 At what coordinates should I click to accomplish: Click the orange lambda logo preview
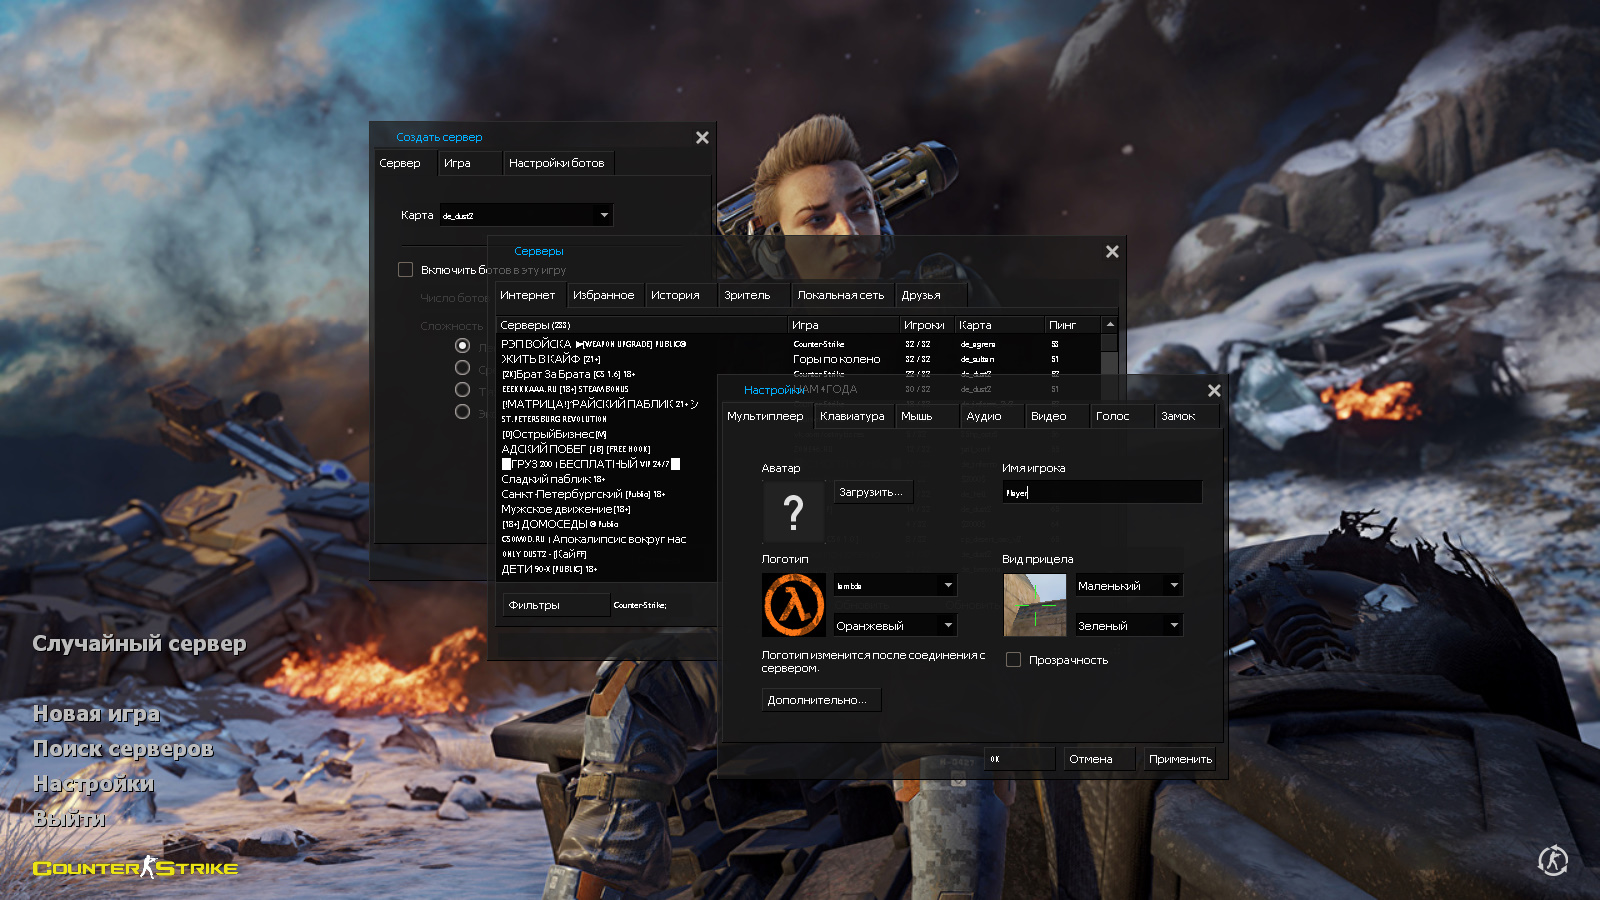pyautogui.click(x=794, y=605)
